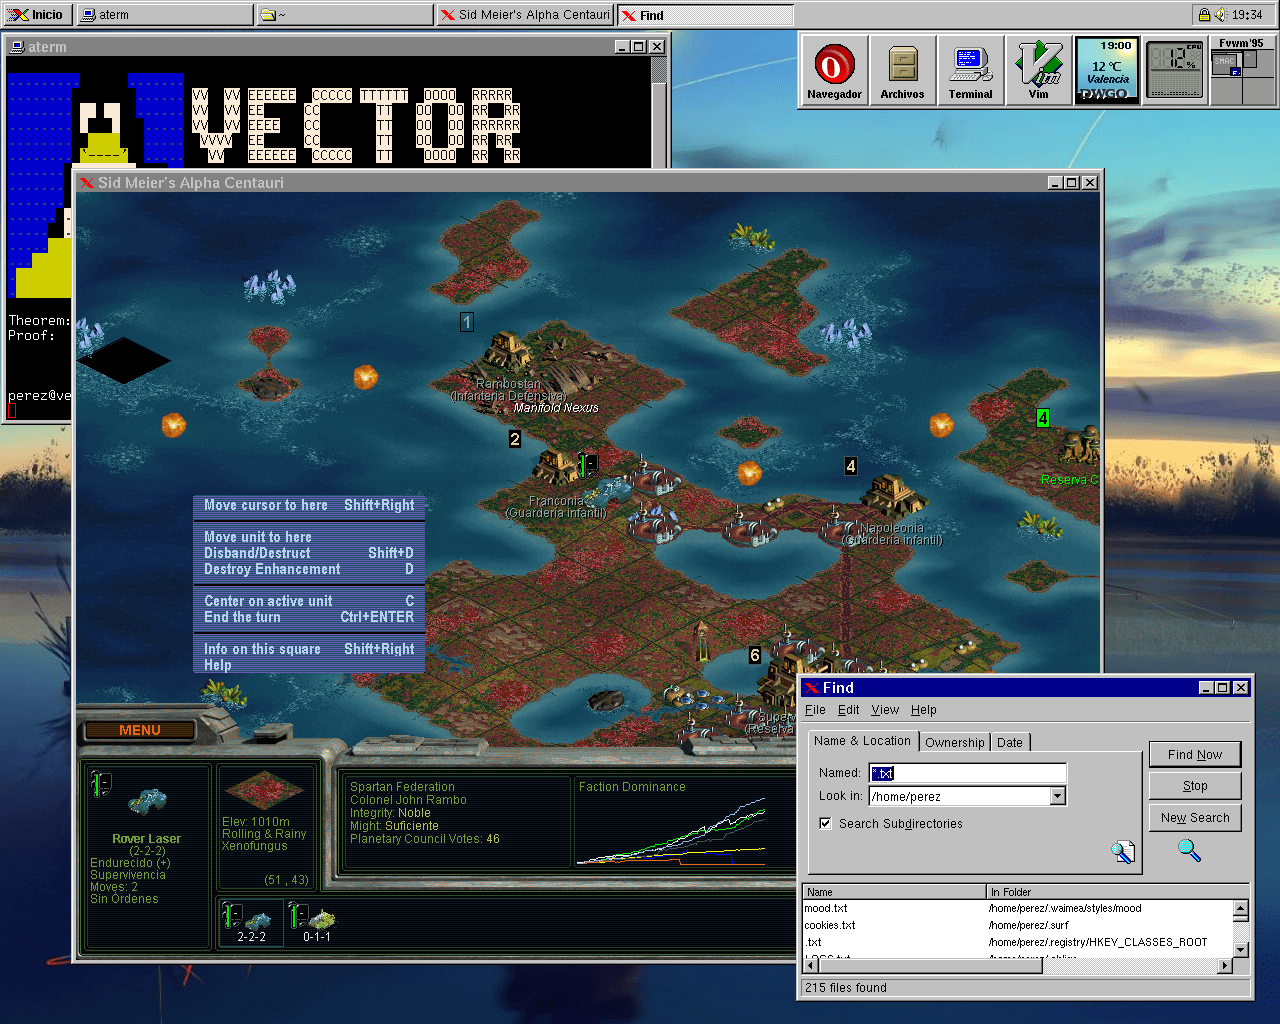Image resolution: width=1280 pixels, height=1024 pixels.
Task: Click the magnifying glass icon under New Search
Action: pyautogui.click(x=1189, y=850)
